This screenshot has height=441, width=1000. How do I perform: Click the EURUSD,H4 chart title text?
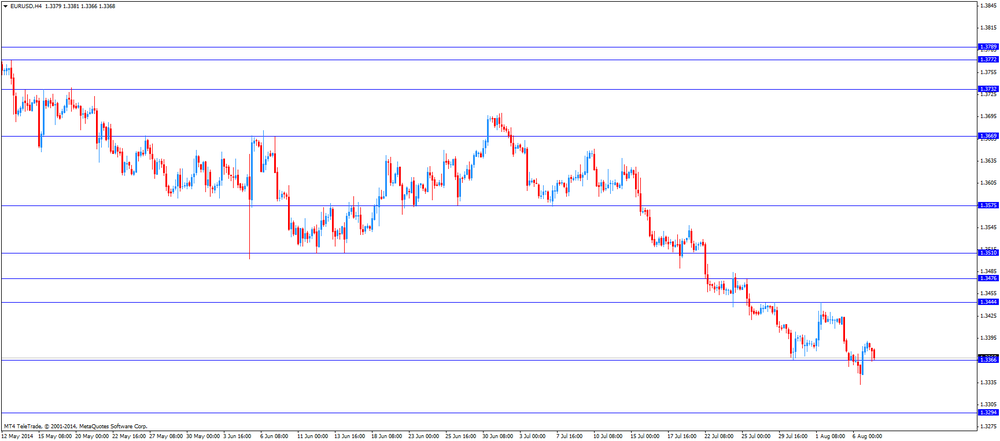(27, 6)
